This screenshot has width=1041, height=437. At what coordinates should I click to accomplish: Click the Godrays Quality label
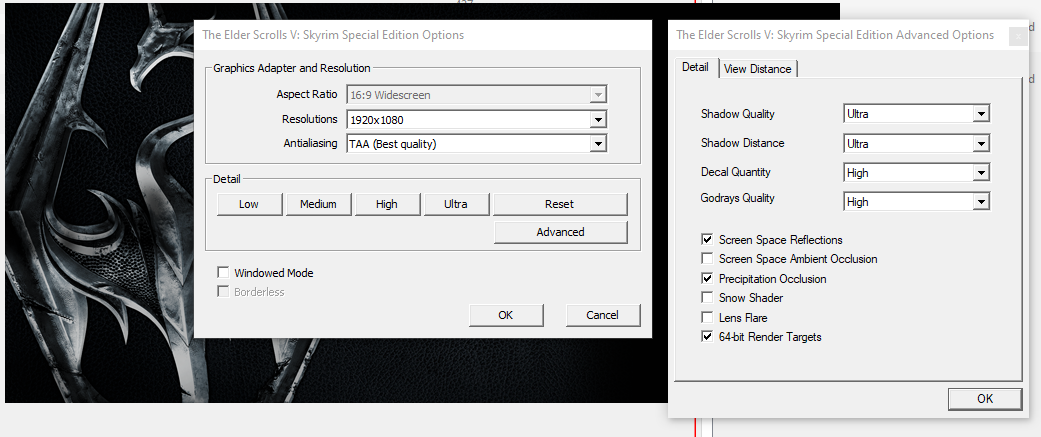(738, 198)
